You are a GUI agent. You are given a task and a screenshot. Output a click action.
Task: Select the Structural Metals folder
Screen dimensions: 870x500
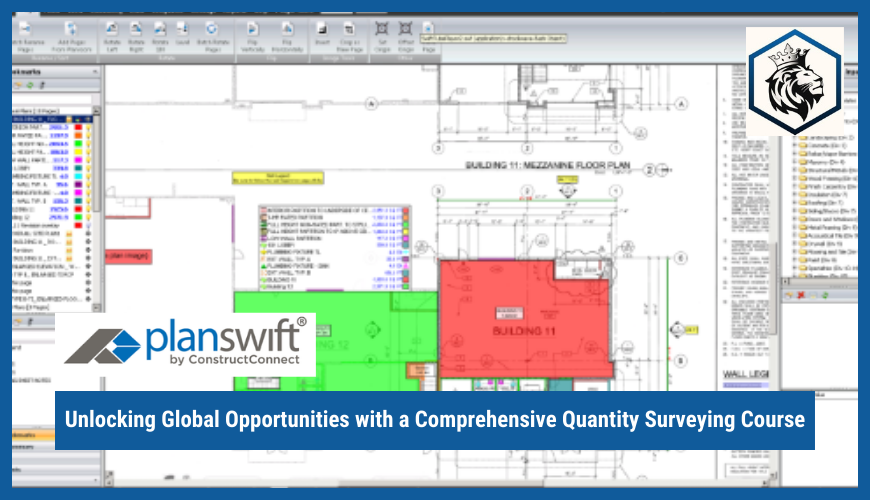click(x=830, y=170)
